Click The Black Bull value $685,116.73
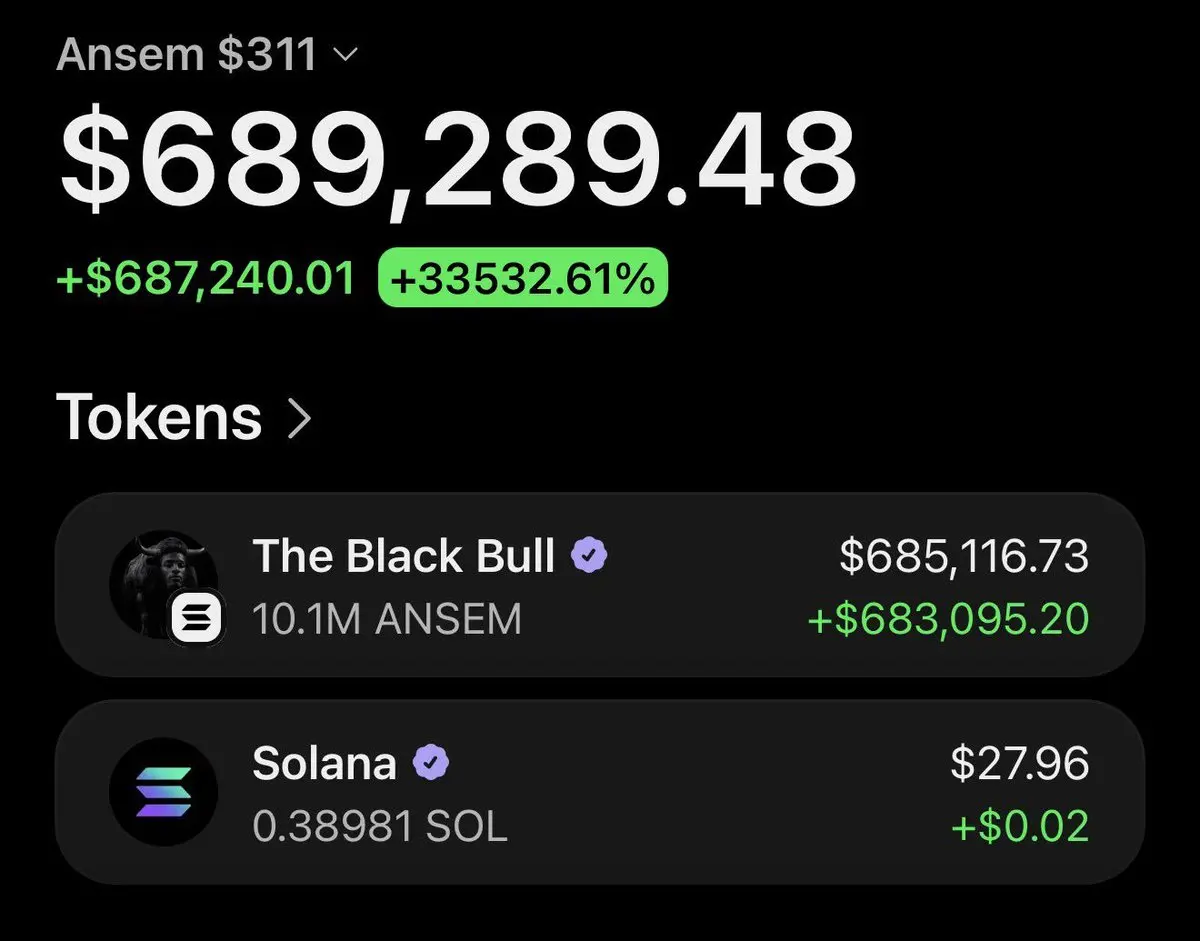The height and width of the screenshot is (941, 1200). 964,556
